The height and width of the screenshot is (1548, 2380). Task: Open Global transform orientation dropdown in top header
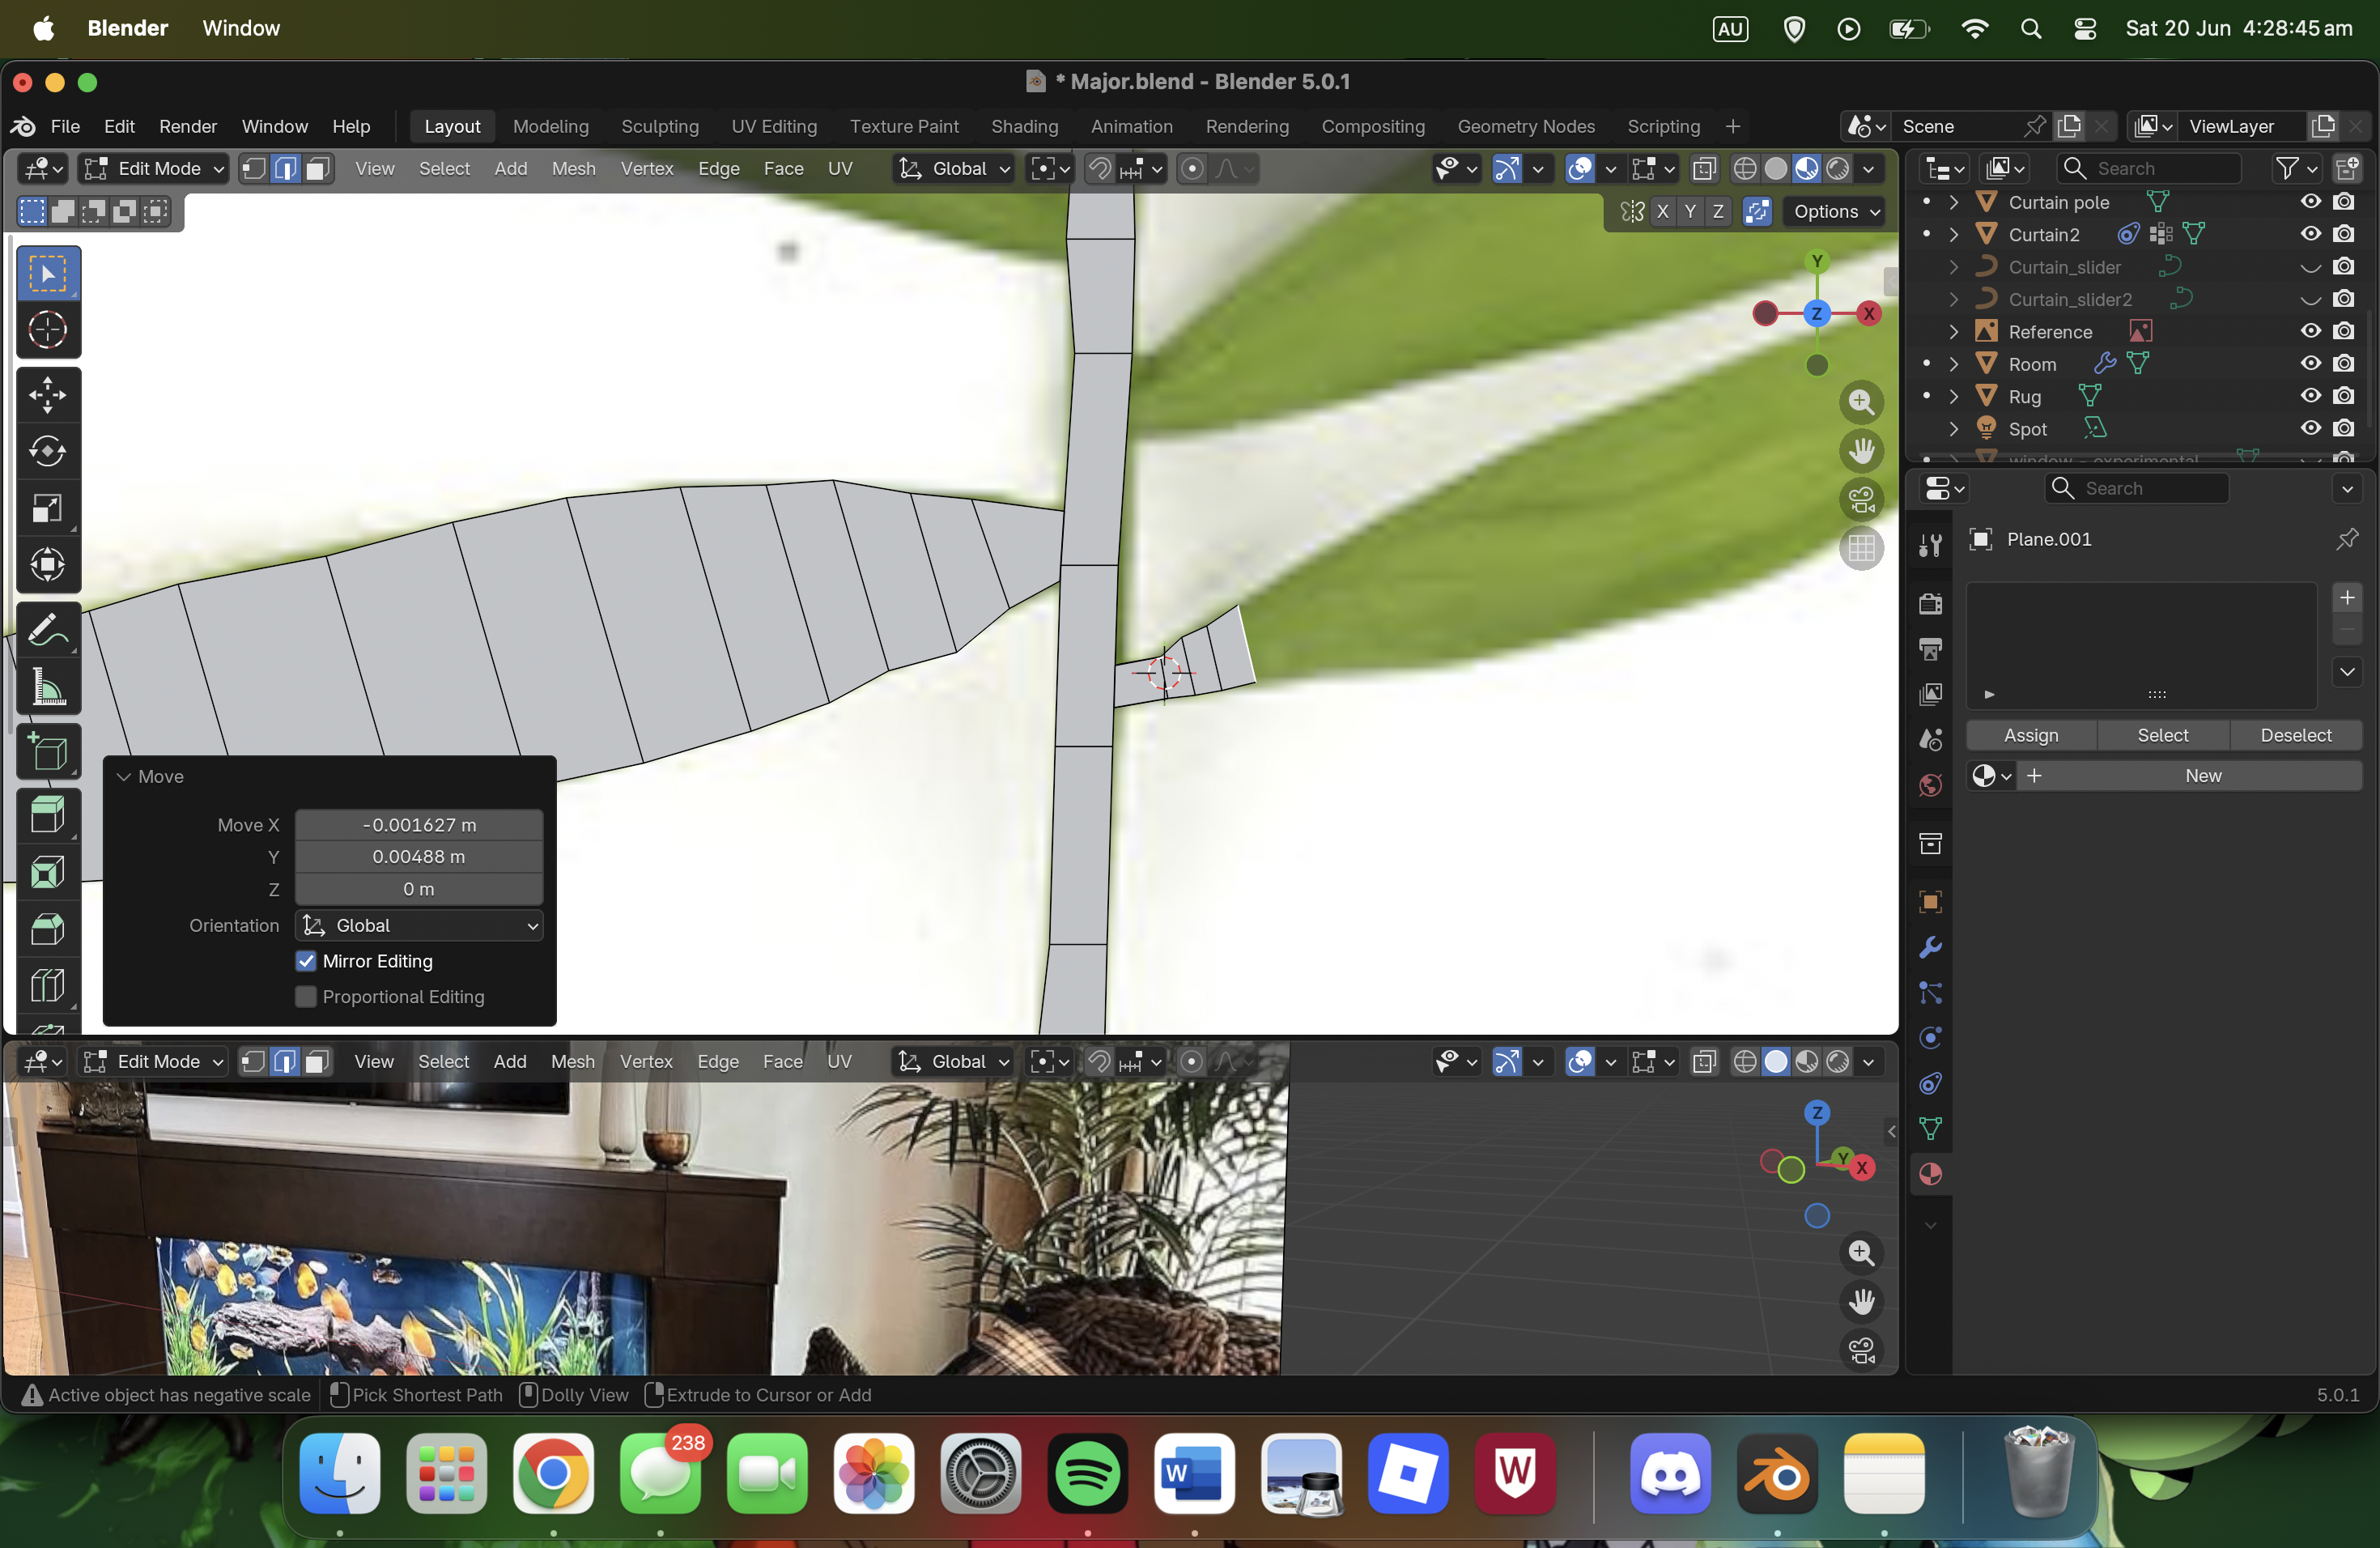coord(954,169)
